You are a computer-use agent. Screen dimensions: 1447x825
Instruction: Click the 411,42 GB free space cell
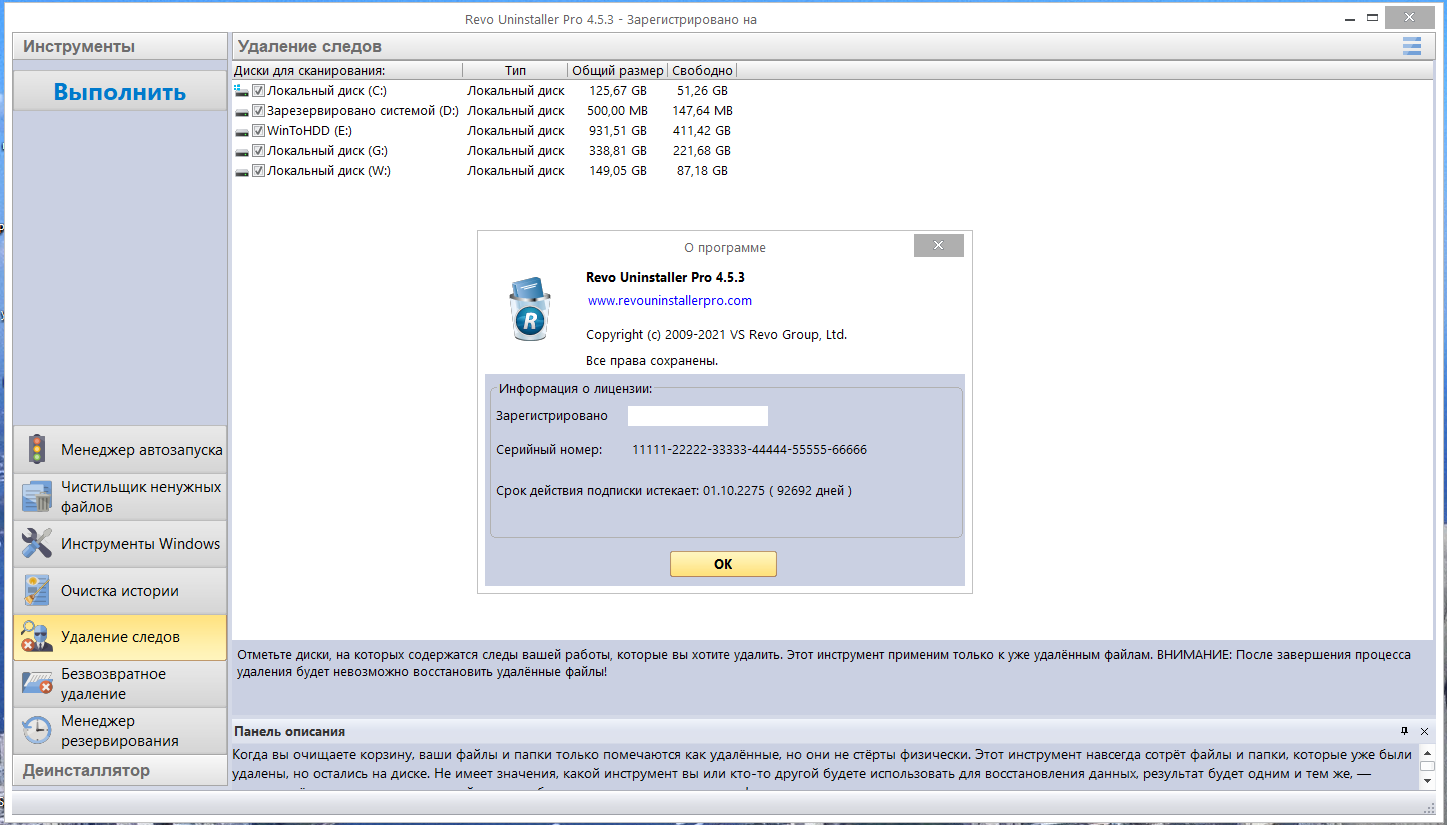(702, 131)
